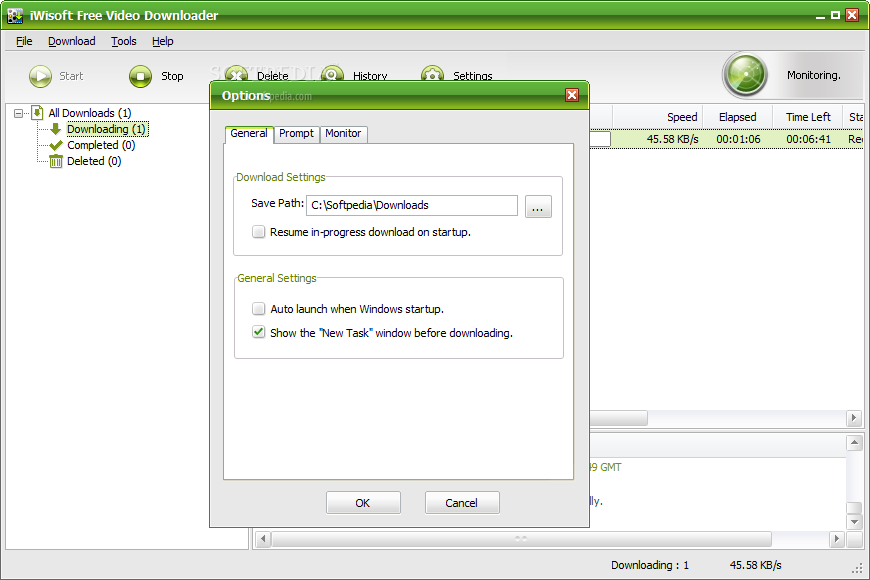Select All Downloads (1) tree item
This screenshot has height=580, width=870.
coord(90,113)
